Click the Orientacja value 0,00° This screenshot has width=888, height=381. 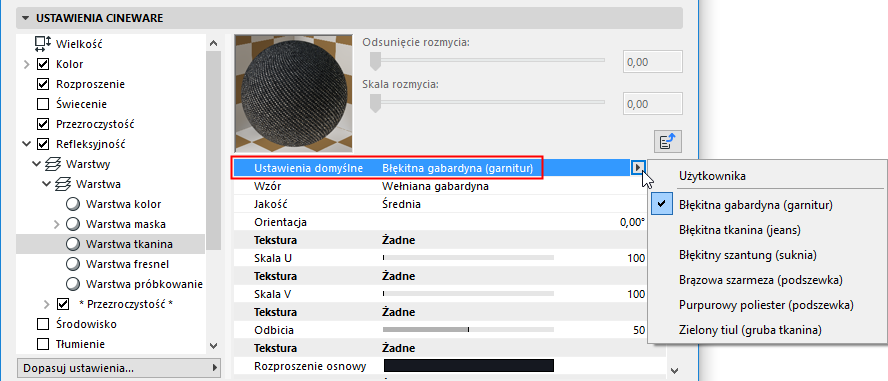[633, 222]
